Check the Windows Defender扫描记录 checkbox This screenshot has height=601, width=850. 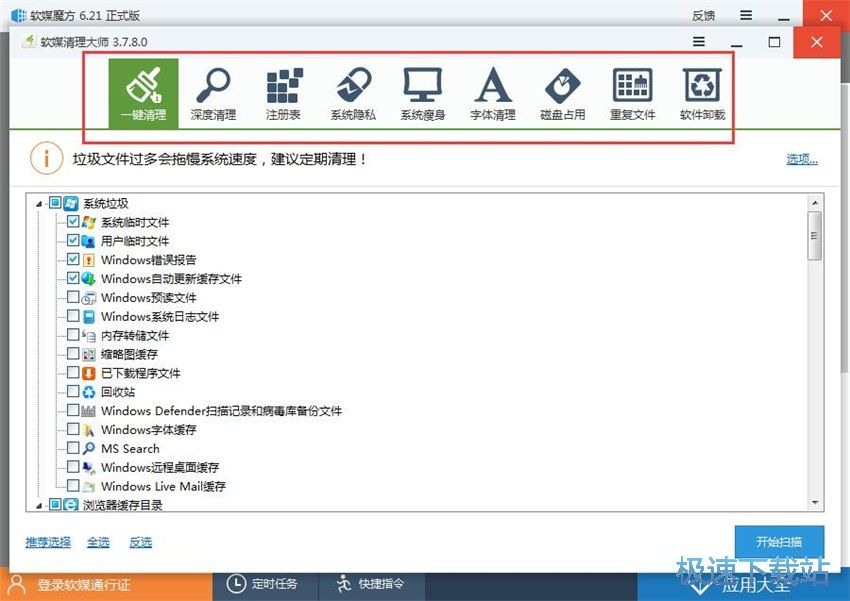coord(73,410)
